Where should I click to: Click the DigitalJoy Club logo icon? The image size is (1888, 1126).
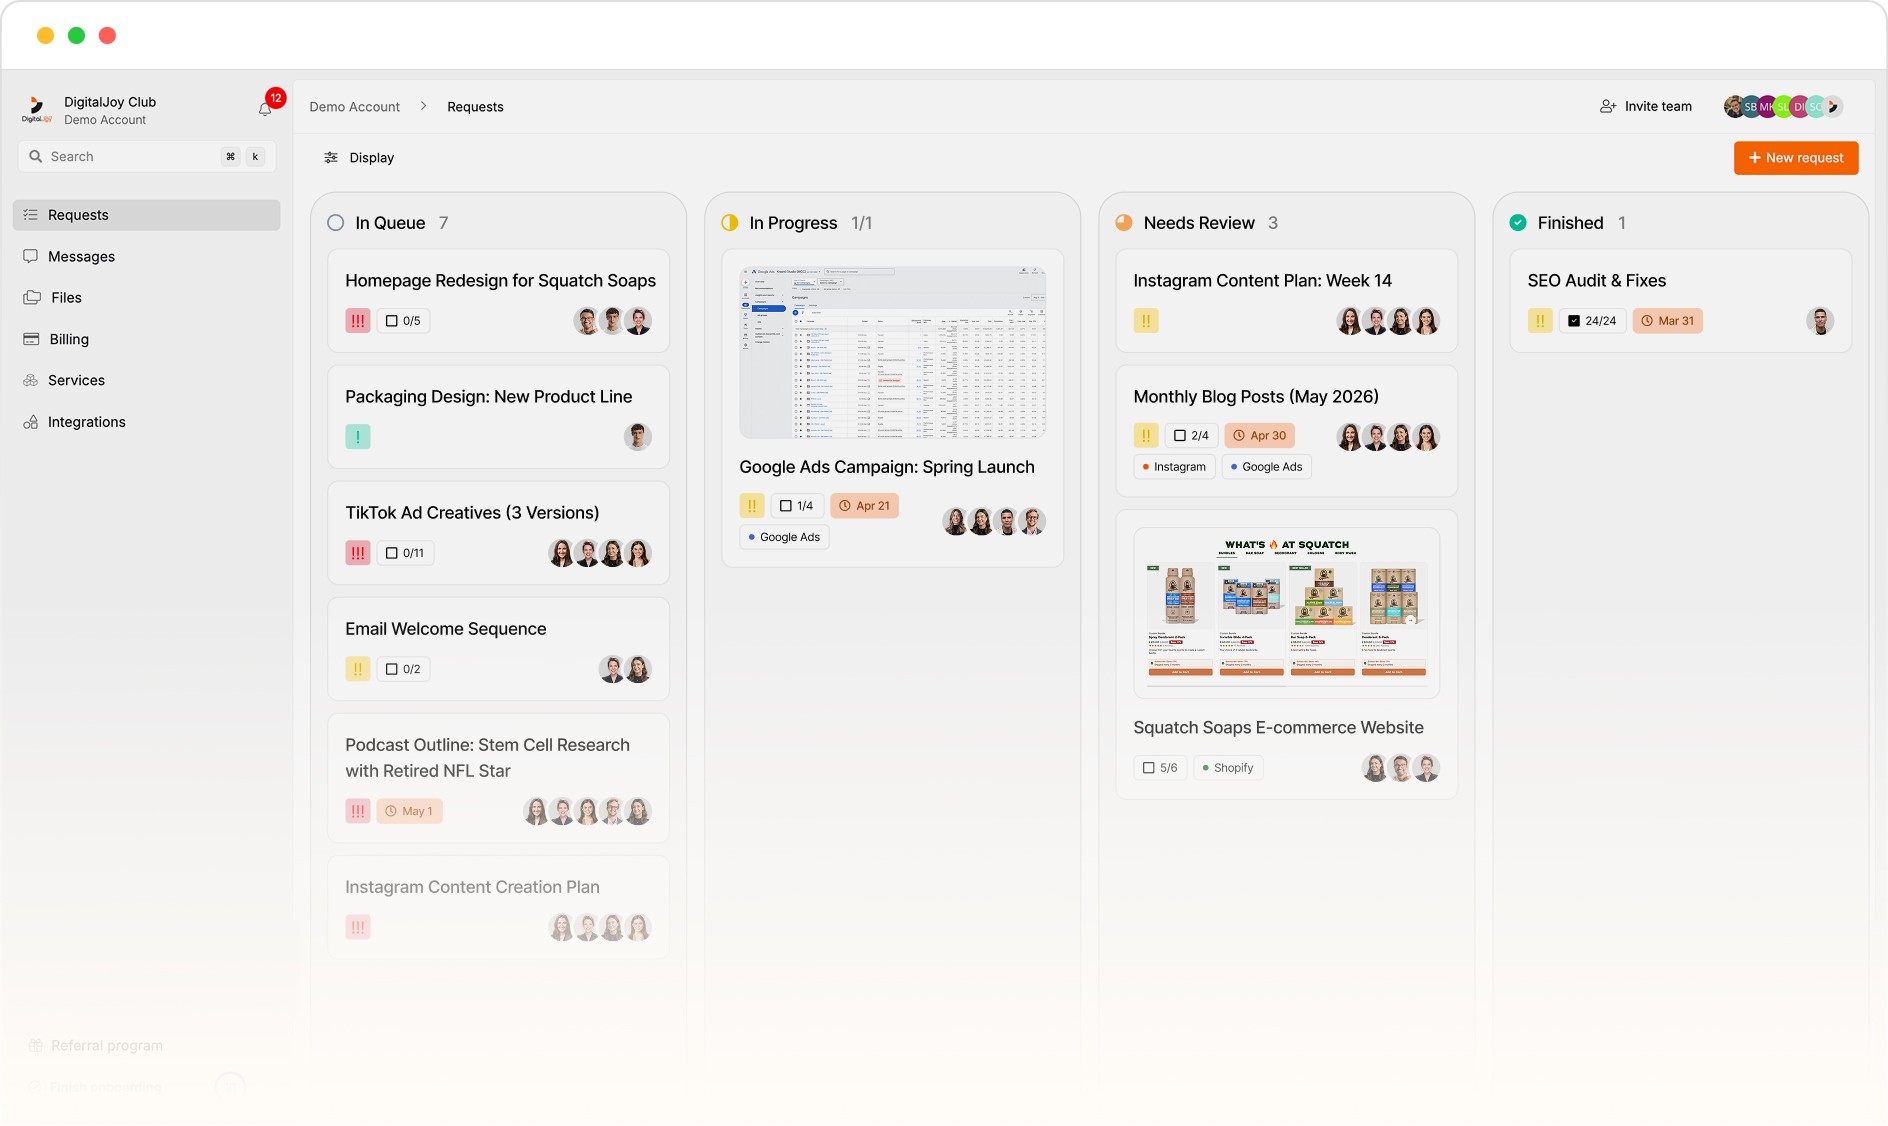click(x=37, y=109)
